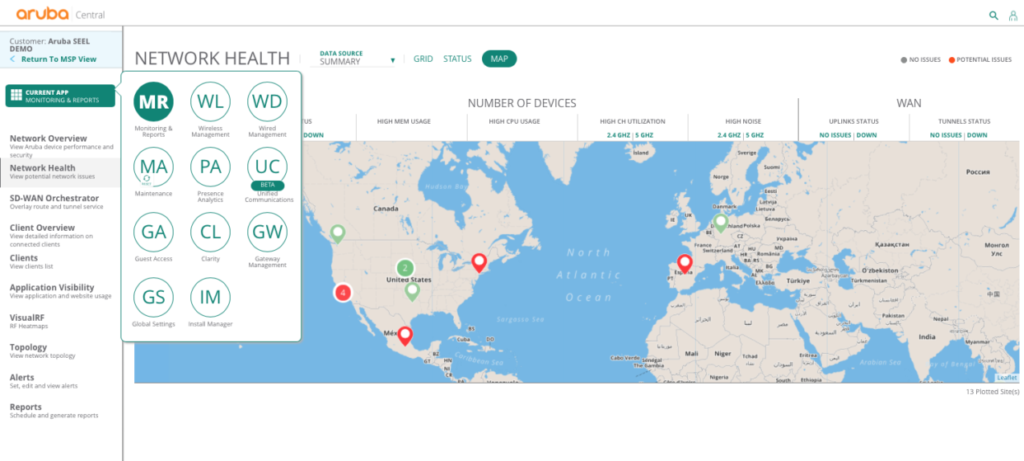The width and height of the screenshot is (1024, 461).
Task: Open GS Global Settings app
Action: click(x=154, y=297)
